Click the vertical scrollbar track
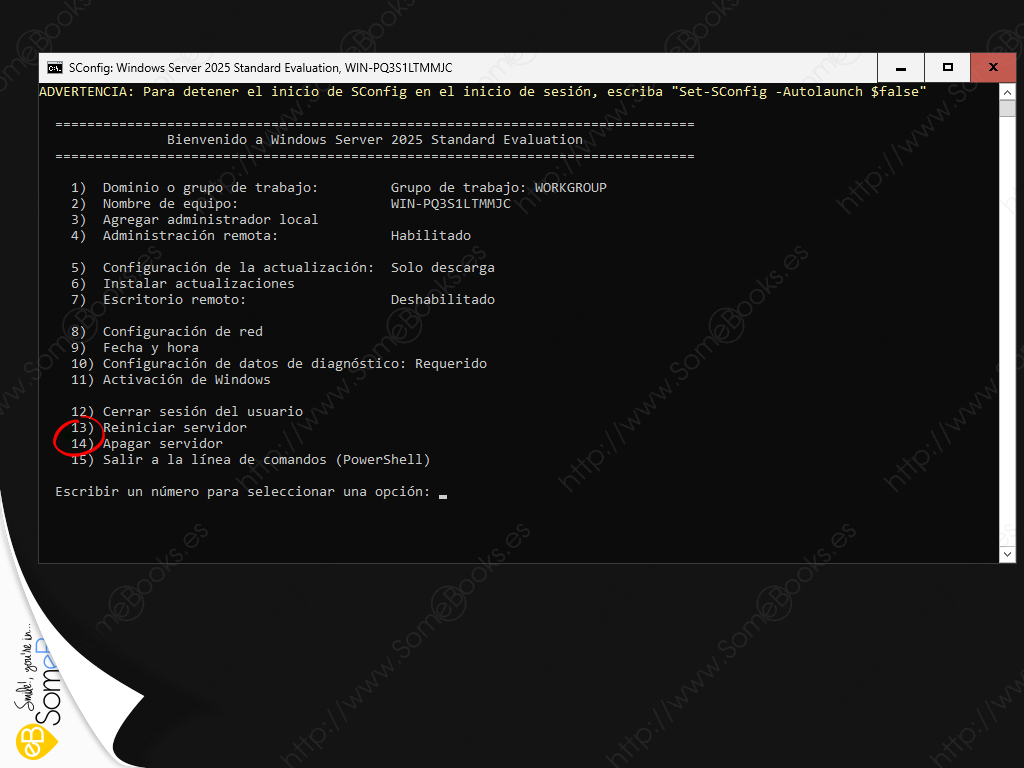 coord(1007,320)
